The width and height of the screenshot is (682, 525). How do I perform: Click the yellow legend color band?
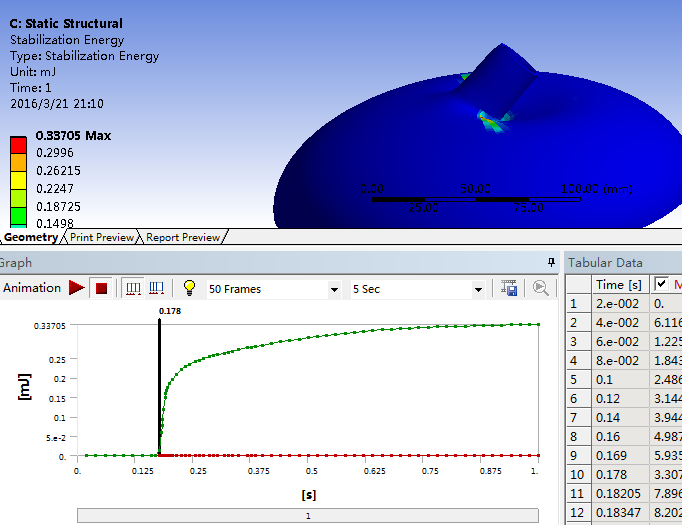(18, 189)
